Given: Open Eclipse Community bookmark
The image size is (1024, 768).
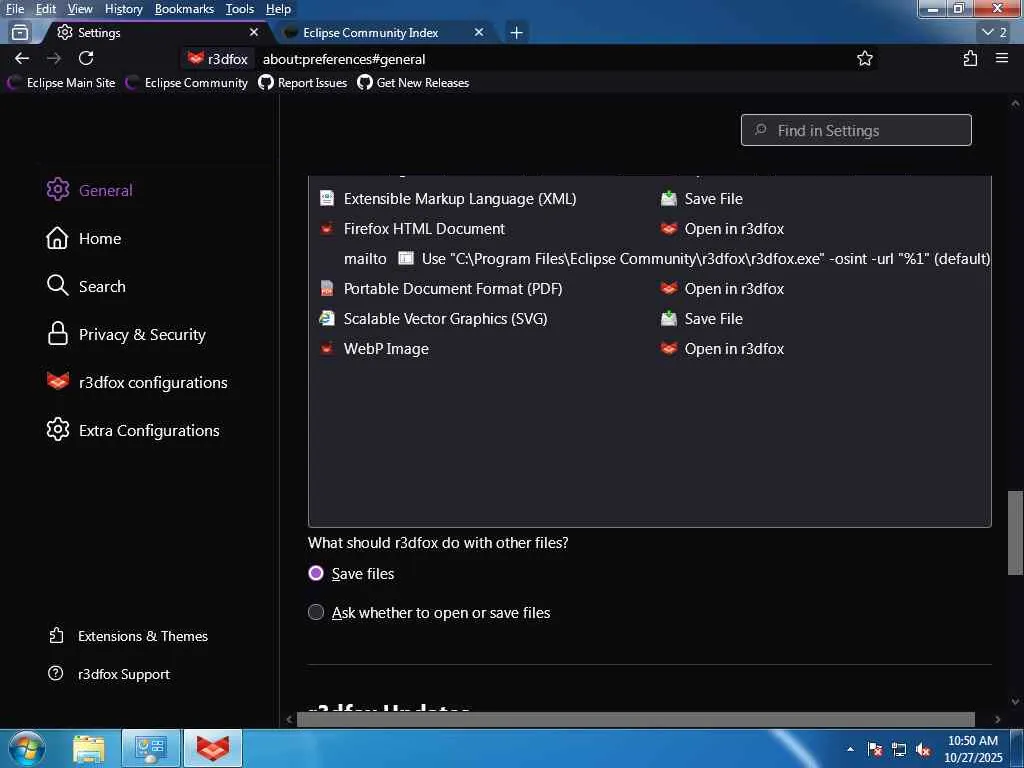Looking at the screenshot, I should pyautogui.click(x=187, y=83).
